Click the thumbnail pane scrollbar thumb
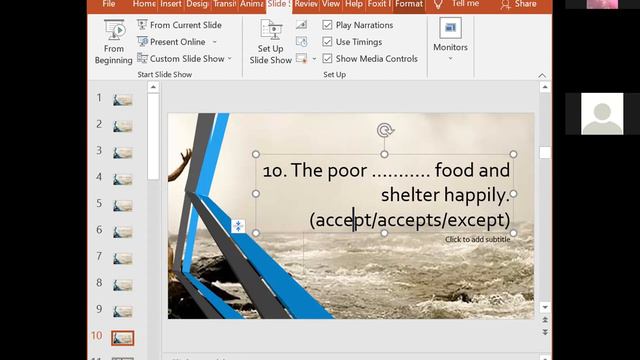The width and height of the screenshot is (640, 360). [153, 136]
